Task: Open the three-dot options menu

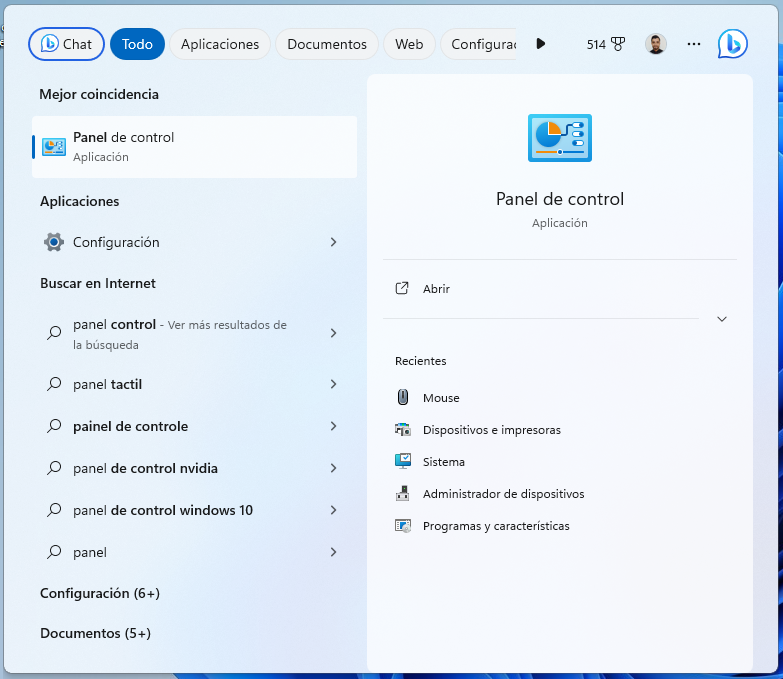Action: pyautogui.click(x=694, y=44)
